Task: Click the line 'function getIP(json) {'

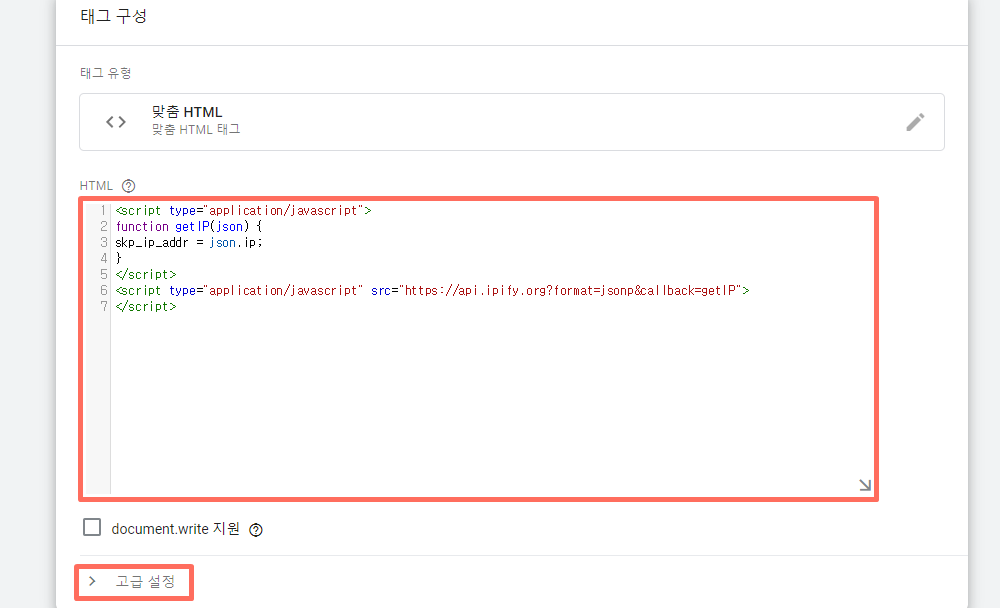Action: (189, 226)
